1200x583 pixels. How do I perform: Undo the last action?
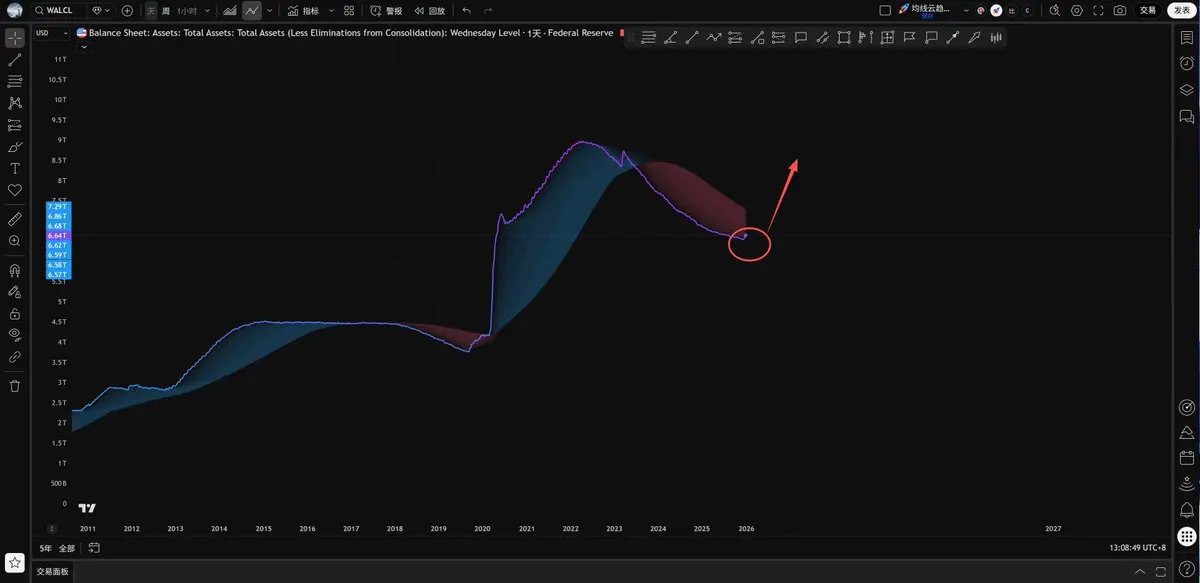tap(467, 10)
